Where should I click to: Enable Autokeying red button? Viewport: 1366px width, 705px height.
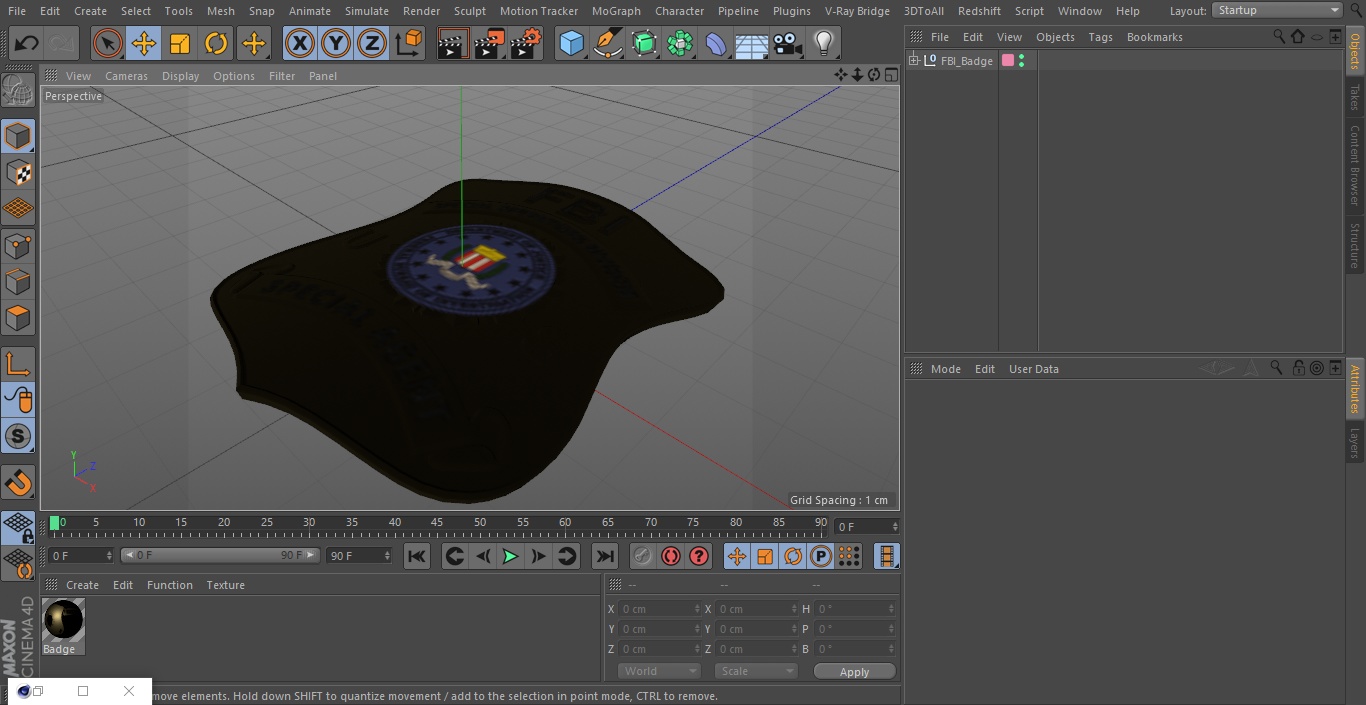click(671, 556)
